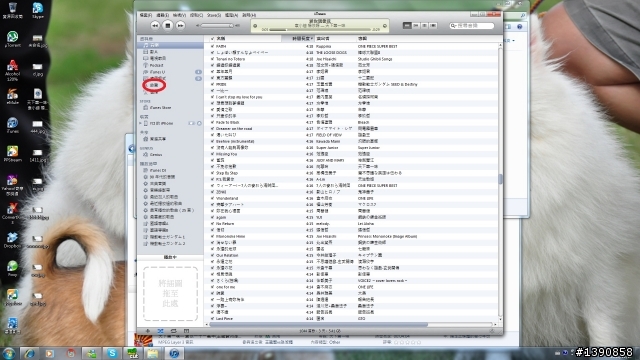Open the View (V) menu
This screenshot has height=360, width=640.
tap(179, 15)
